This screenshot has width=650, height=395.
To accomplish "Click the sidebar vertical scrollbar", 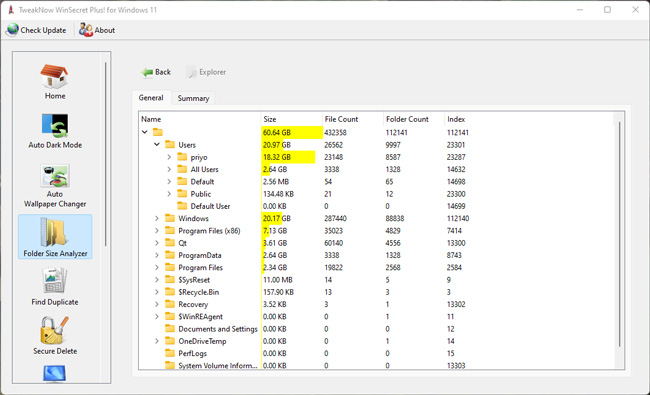I will [x=106, y=154].
